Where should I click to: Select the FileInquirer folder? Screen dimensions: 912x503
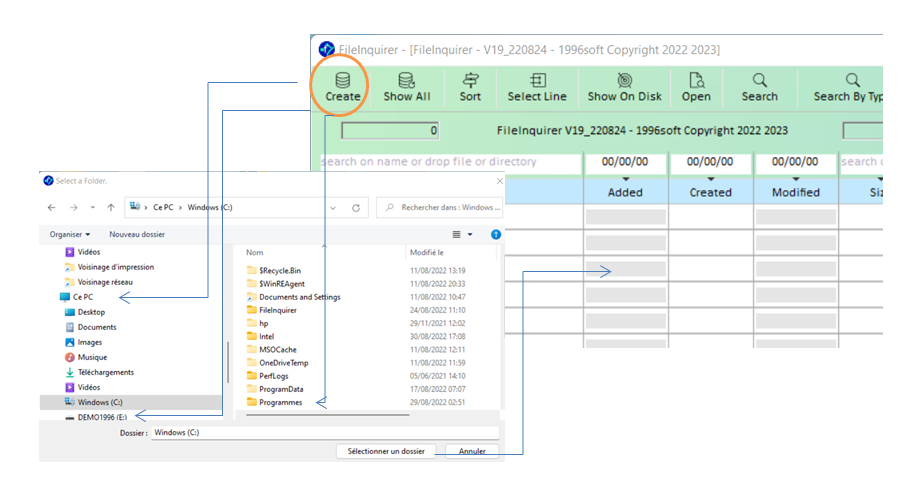tap(278, 311)
